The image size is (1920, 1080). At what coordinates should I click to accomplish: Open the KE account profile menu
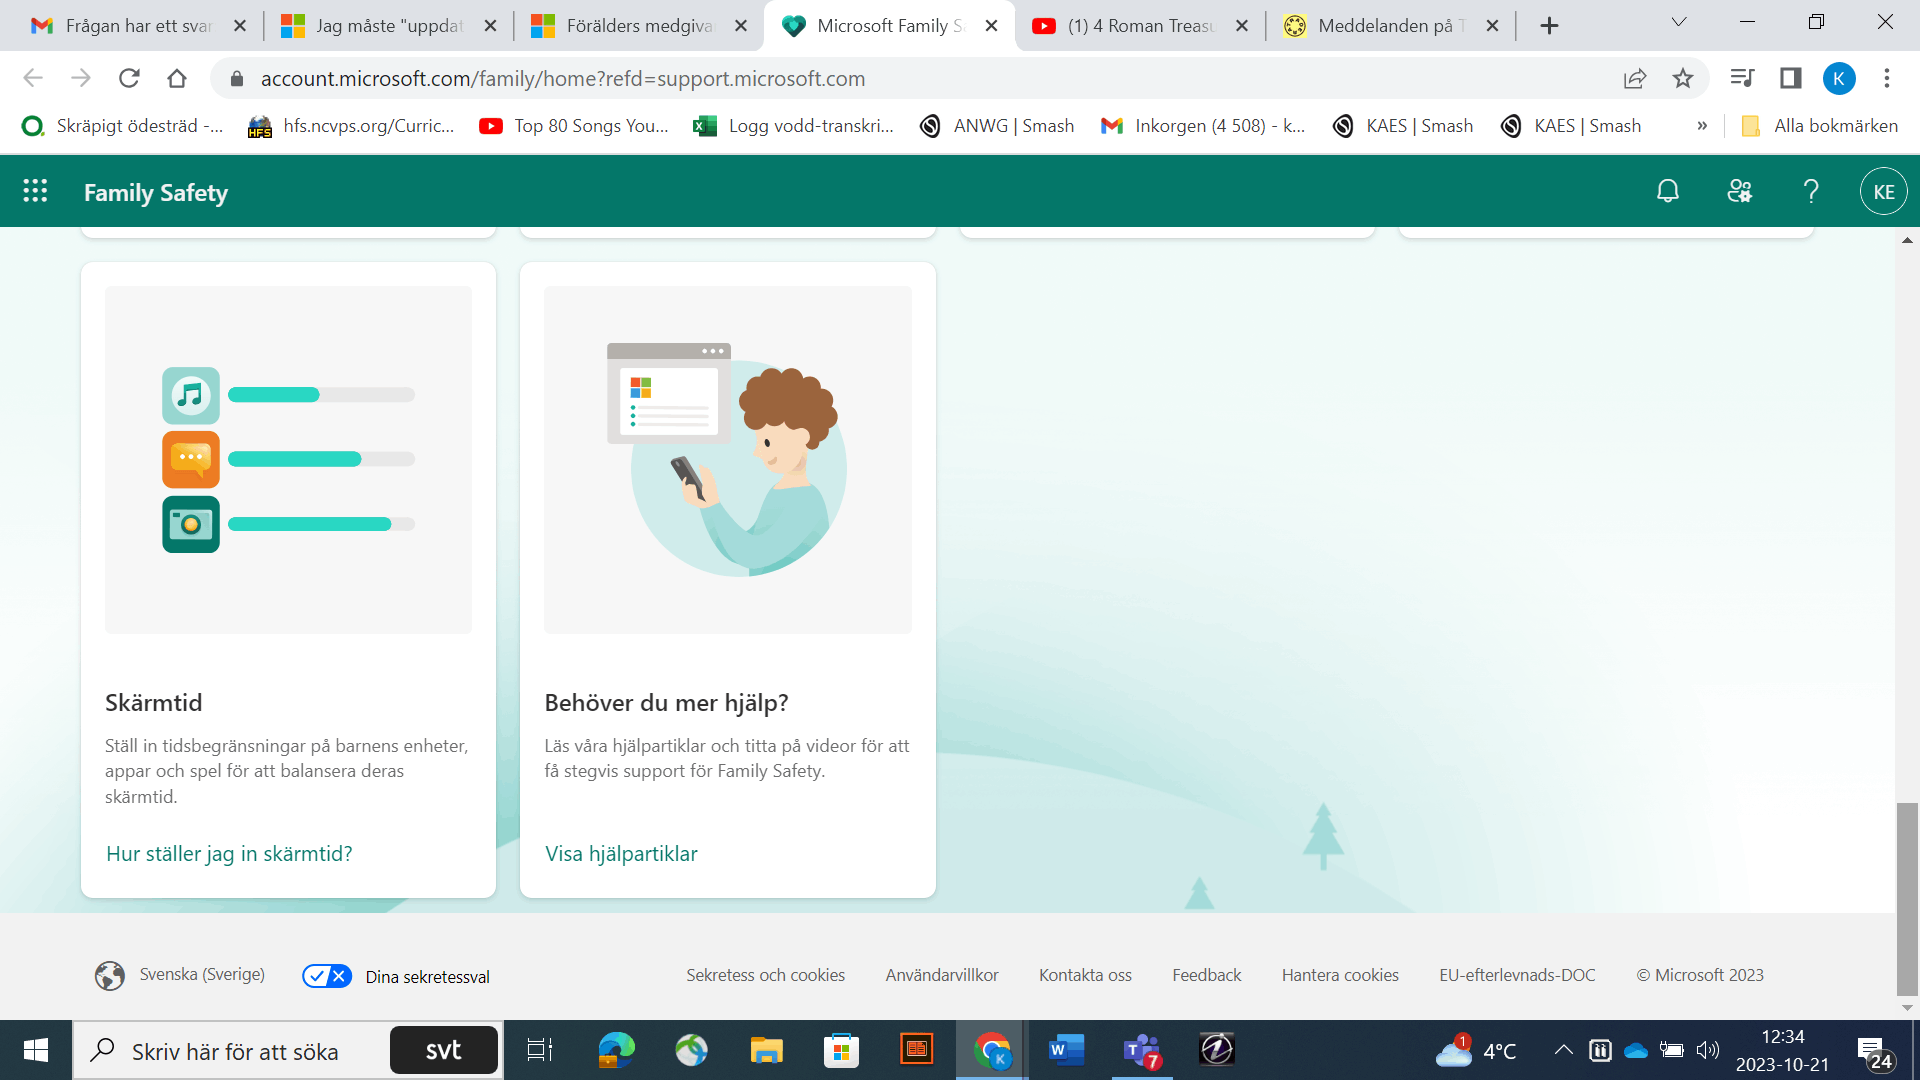[x=1883, y=191]
